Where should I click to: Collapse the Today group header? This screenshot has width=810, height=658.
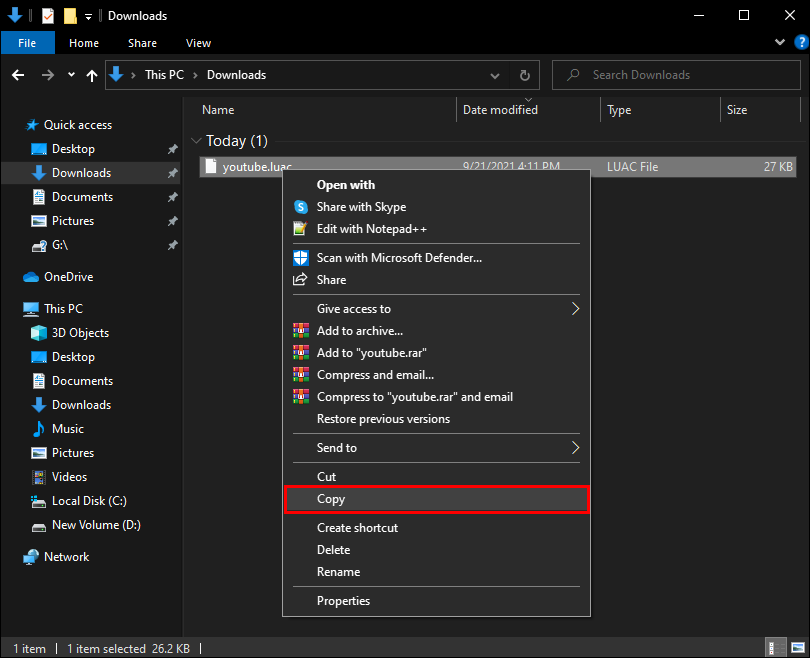[196, 141]
